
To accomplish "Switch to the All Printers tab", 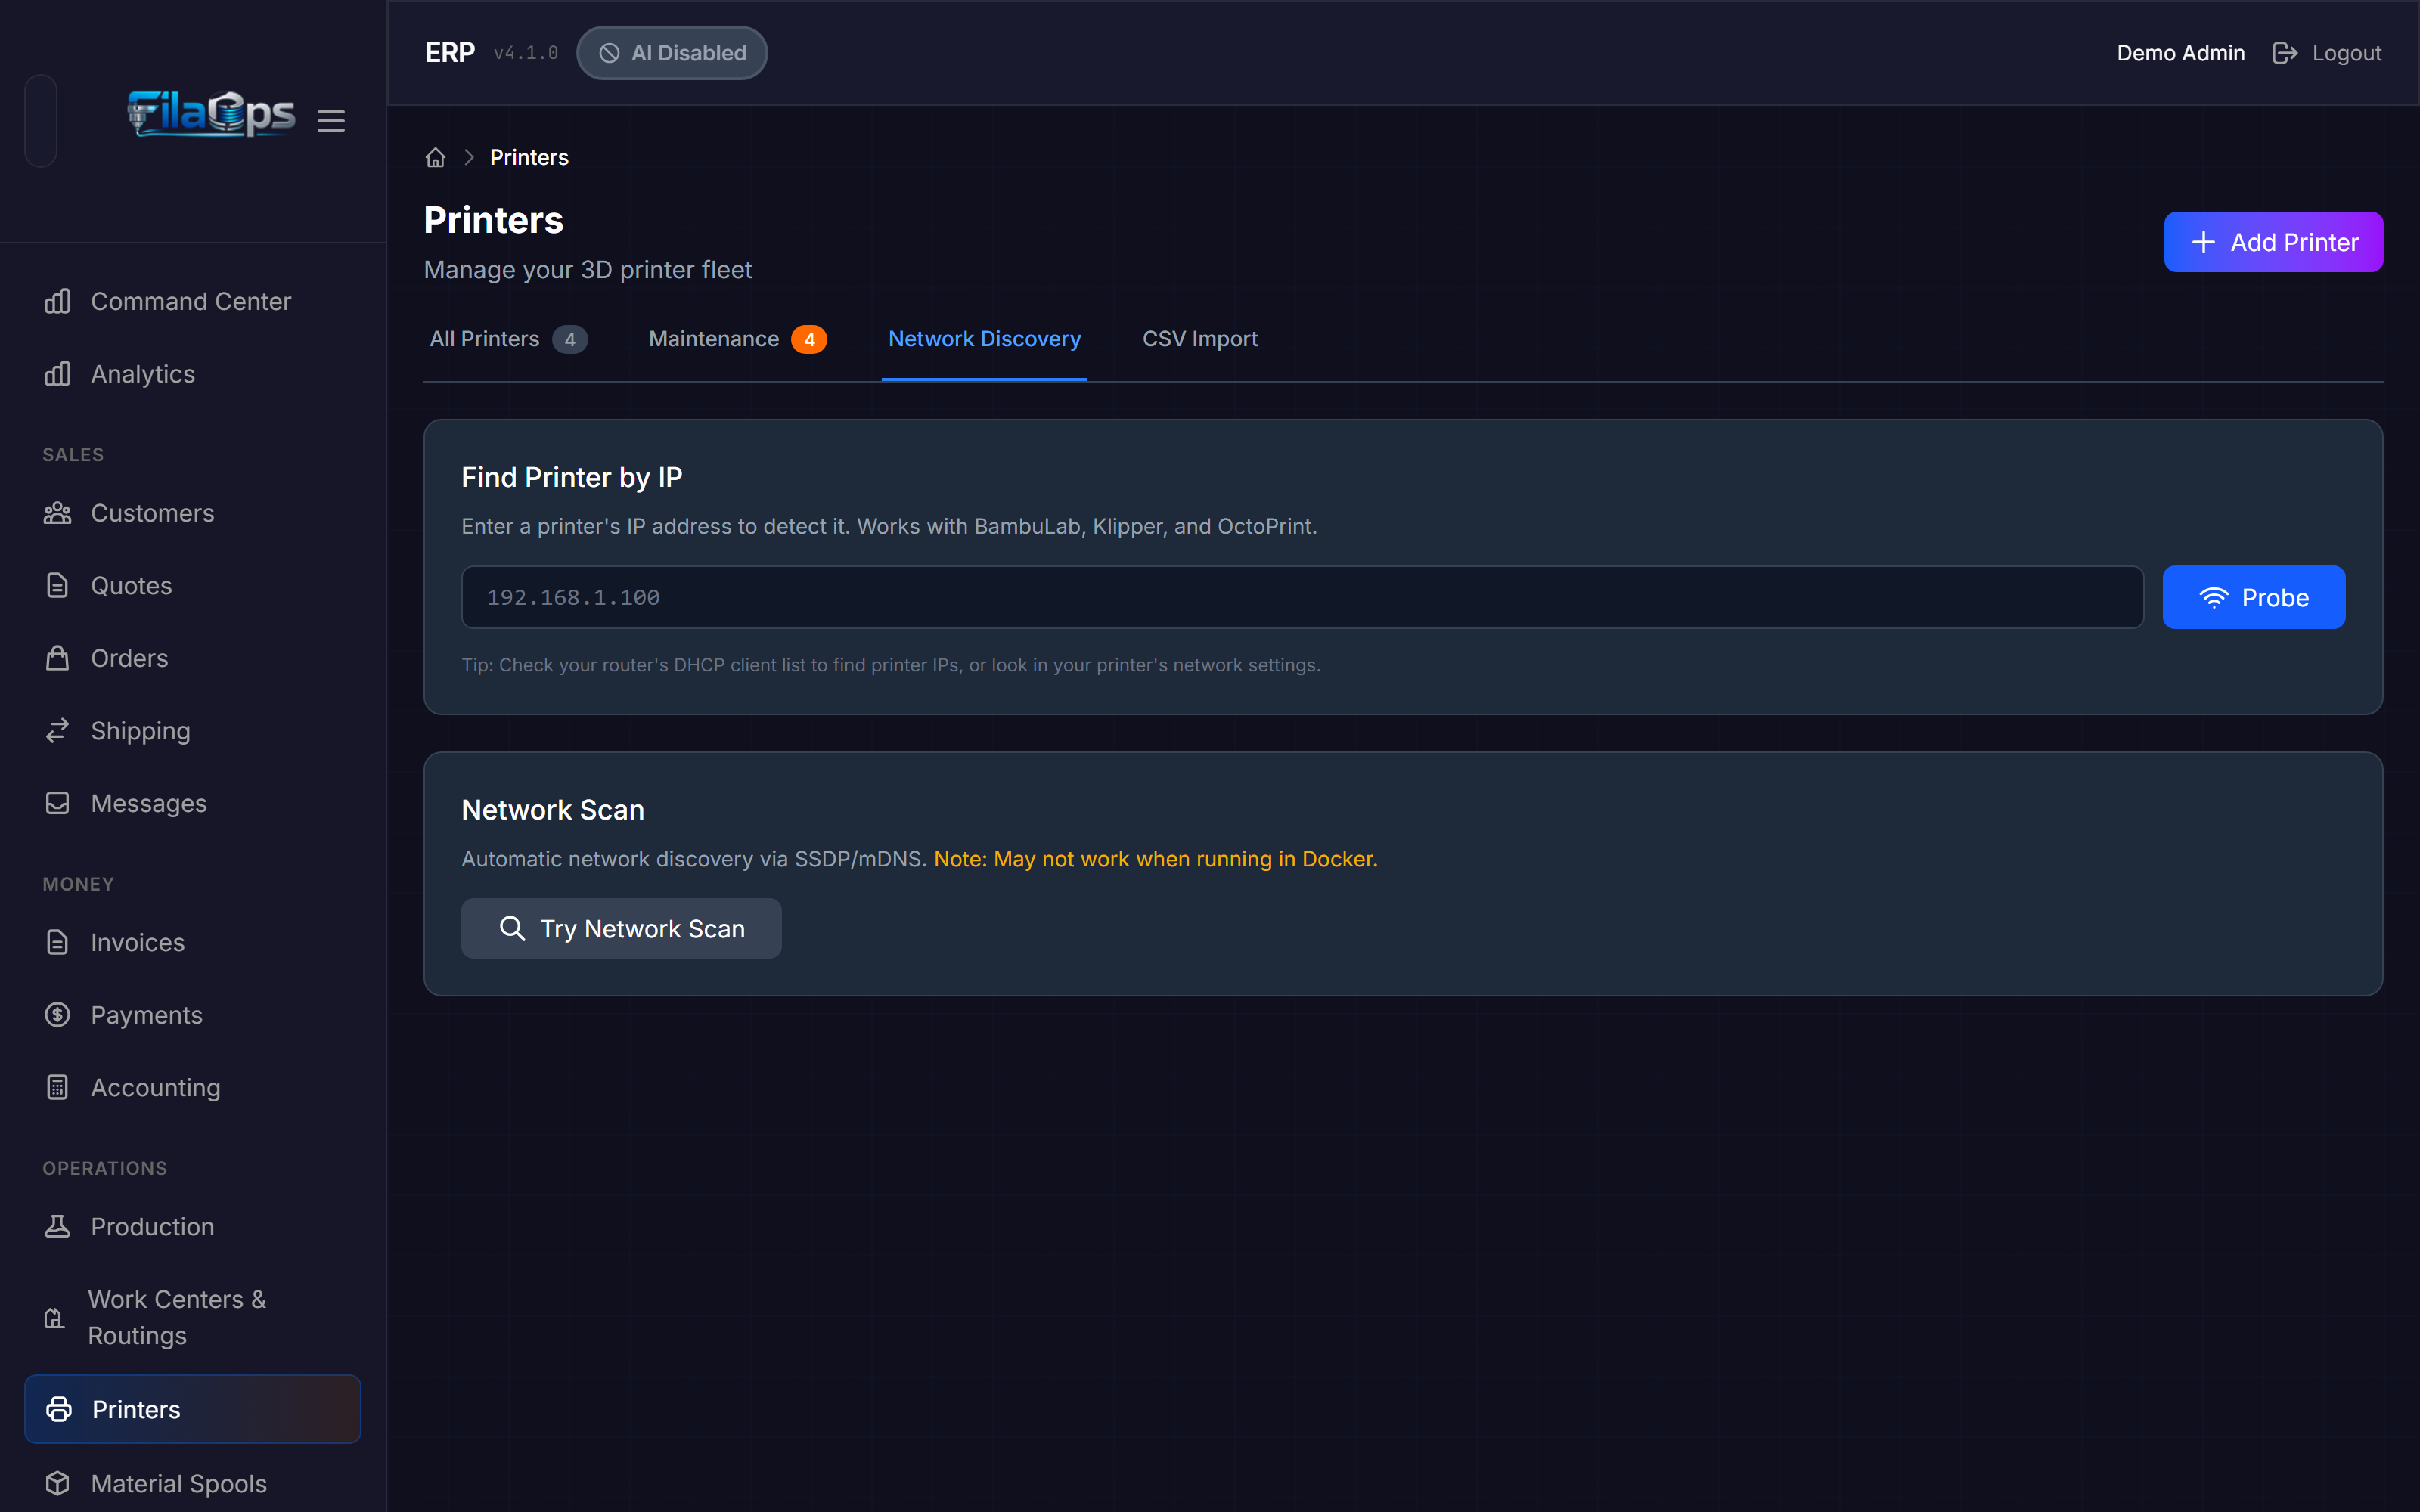I will click(508, 339).
